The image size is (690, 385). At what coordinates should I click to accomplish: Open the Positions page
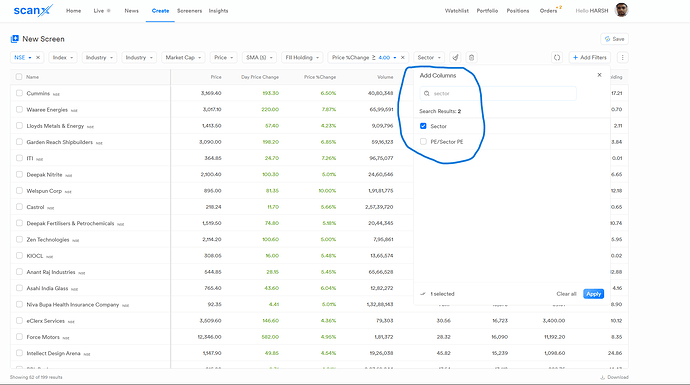click(518, 11)
